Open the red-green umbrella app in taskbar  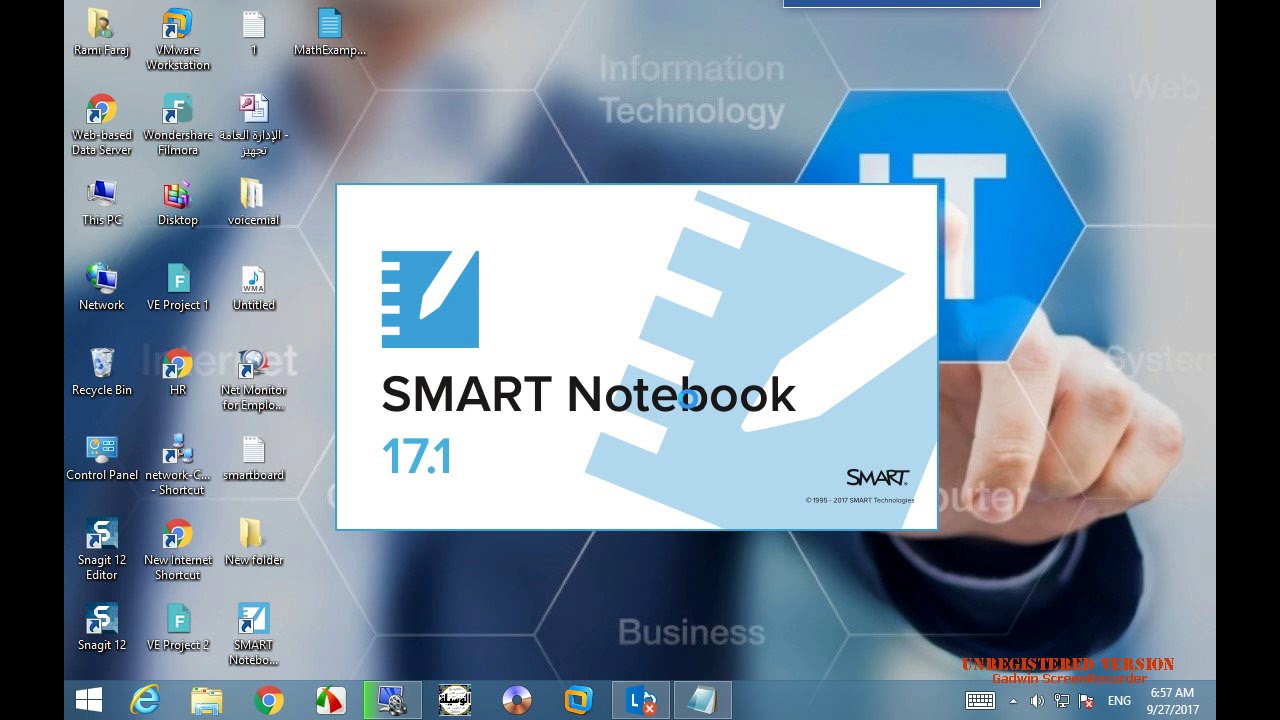point(331,701)
